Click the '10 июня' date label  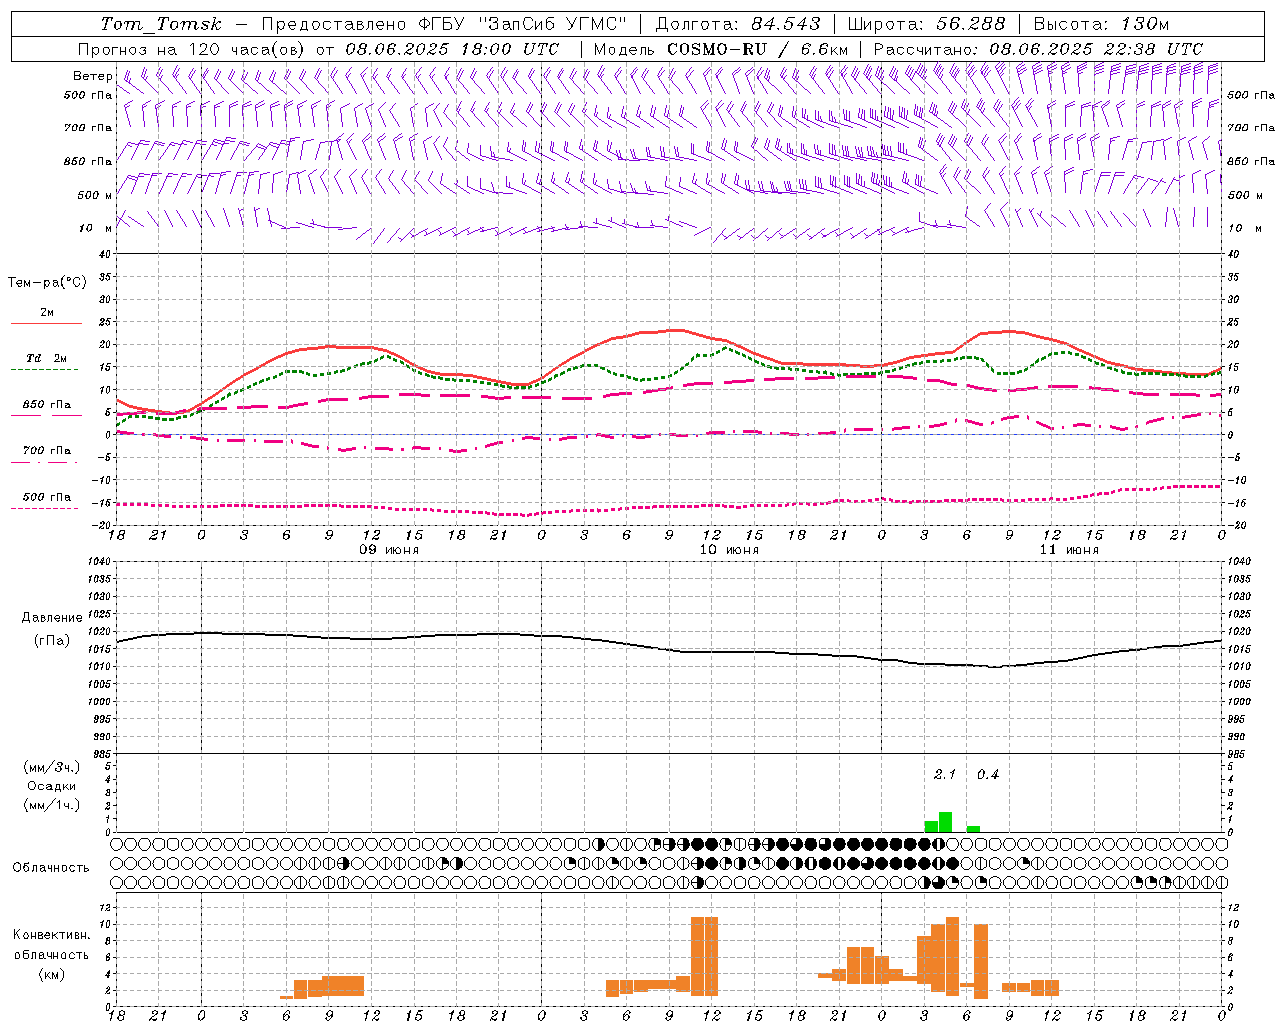[x=729, y=550]
